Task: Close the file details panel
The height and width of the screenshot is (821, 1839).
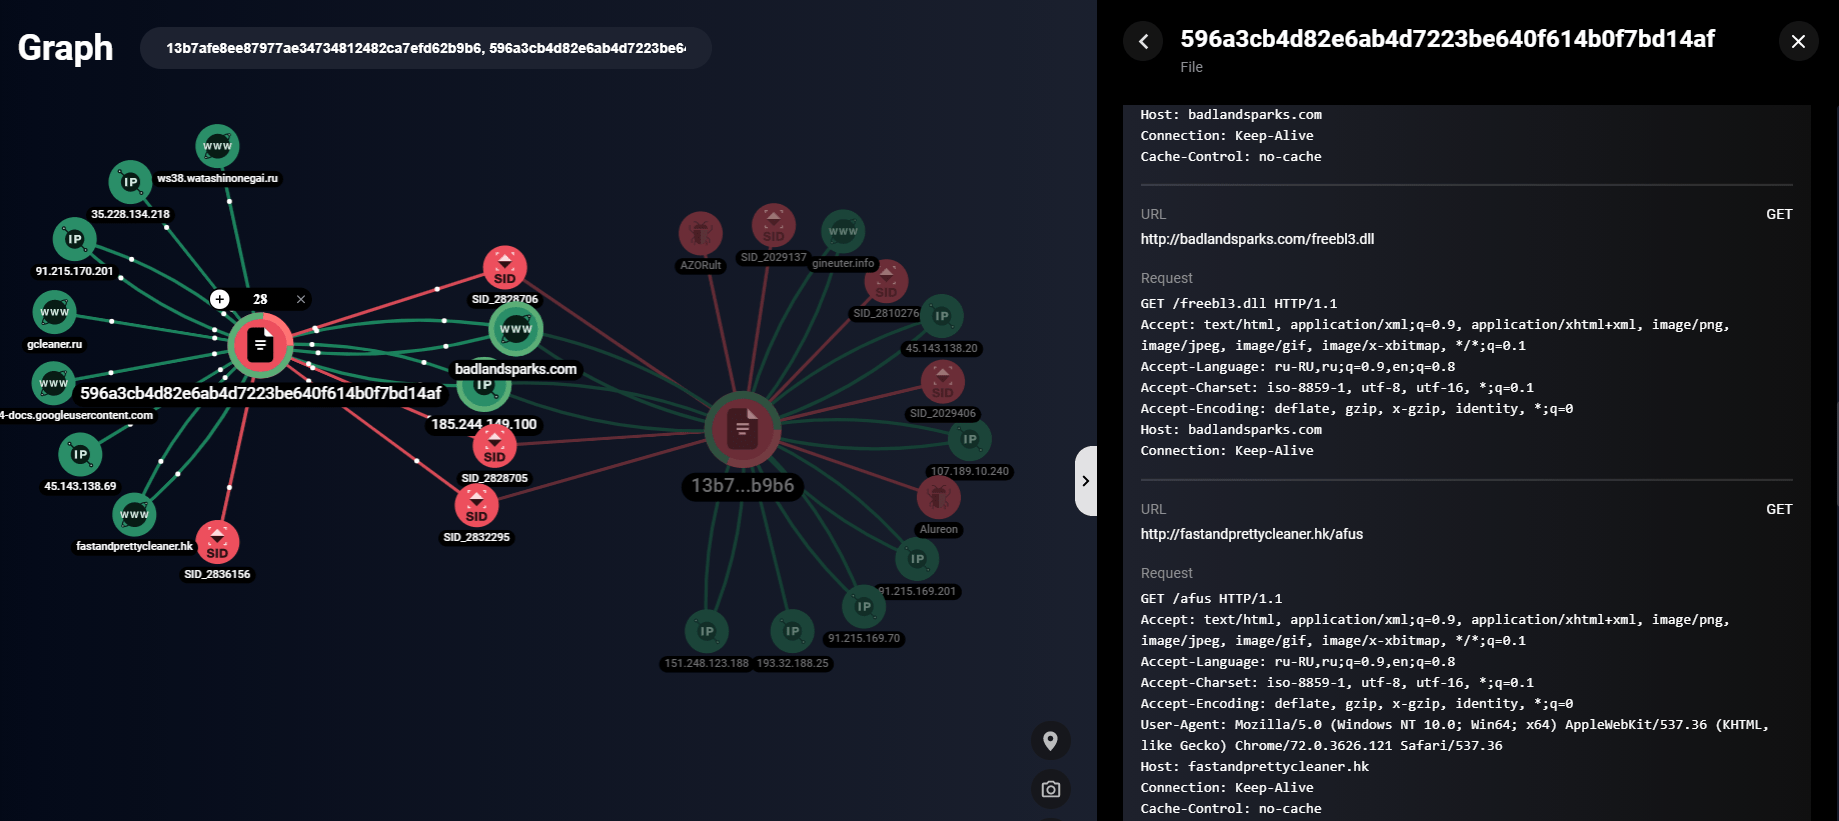Action: click(1798, 41)
